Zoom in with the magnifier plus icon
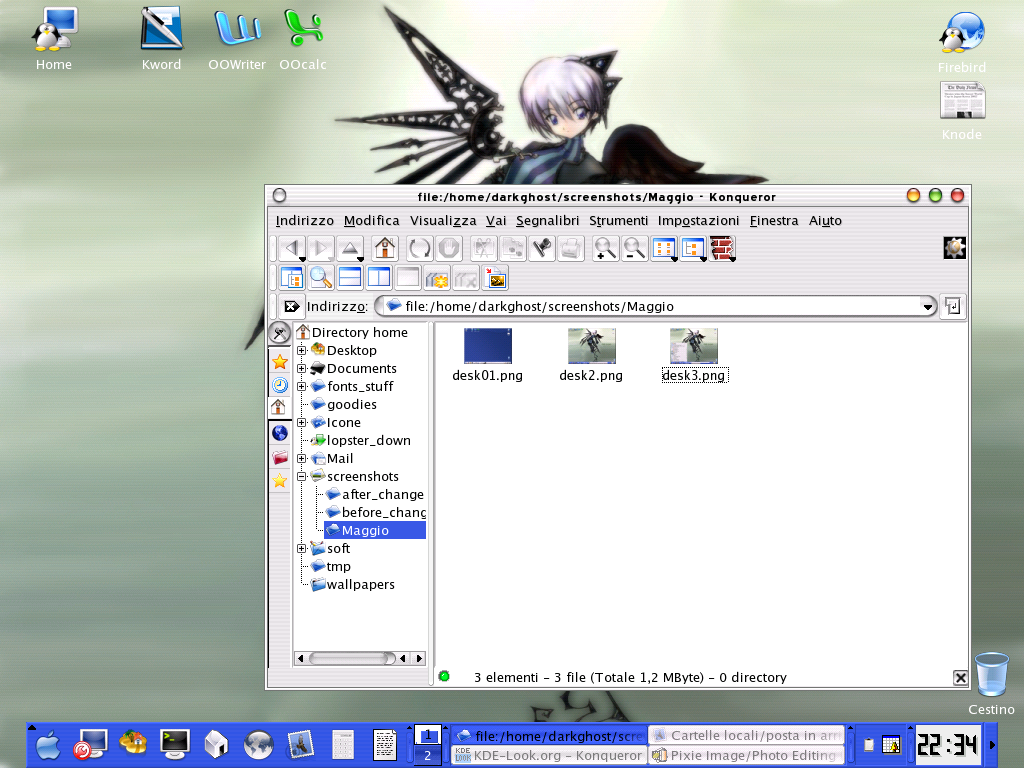Image resolution: width=1024 pixels, height=768 pixels. coord(605,248)
